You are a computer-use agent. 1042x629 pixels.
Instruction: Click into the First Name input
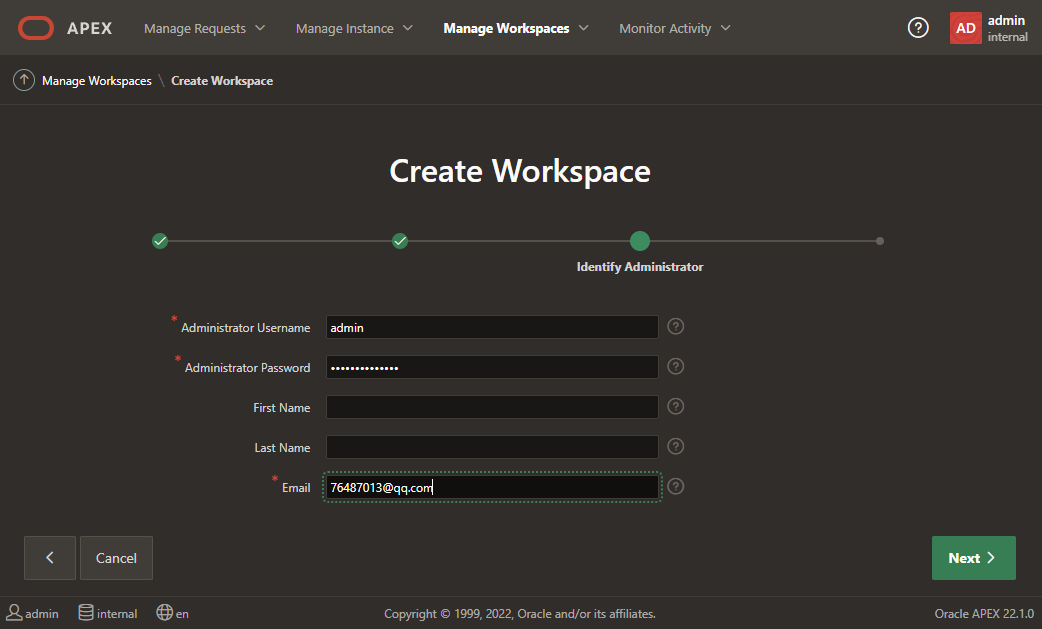click(x=492, y=407)
